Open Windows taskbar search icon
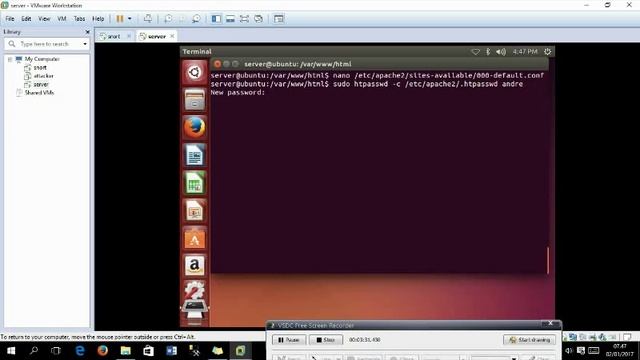The height and width of the screenshot is (360, 640). (x=34, y=351)
